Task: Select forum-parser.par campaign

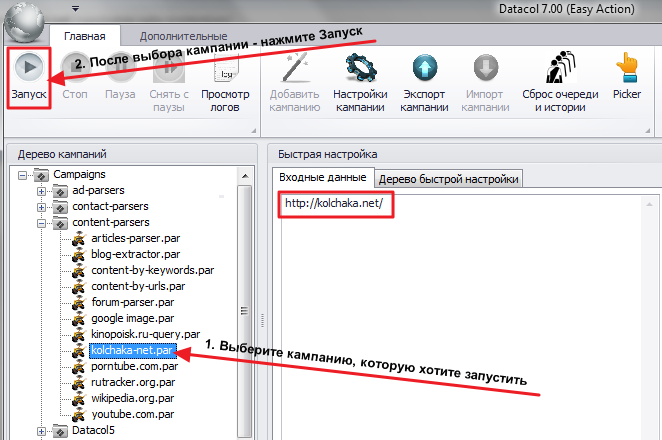Action: pos(133,303)
